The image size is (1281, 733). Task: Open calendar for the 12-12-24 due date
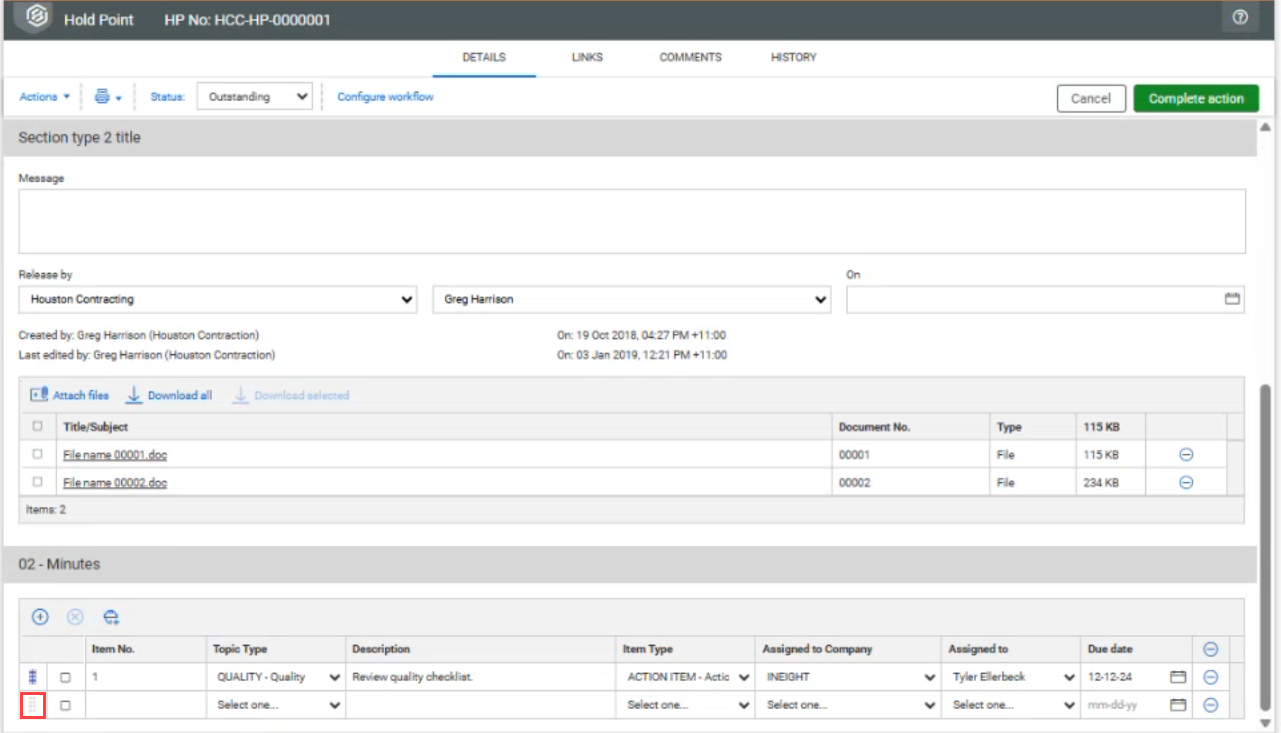pyautogui.click(x=1178, y=677)
